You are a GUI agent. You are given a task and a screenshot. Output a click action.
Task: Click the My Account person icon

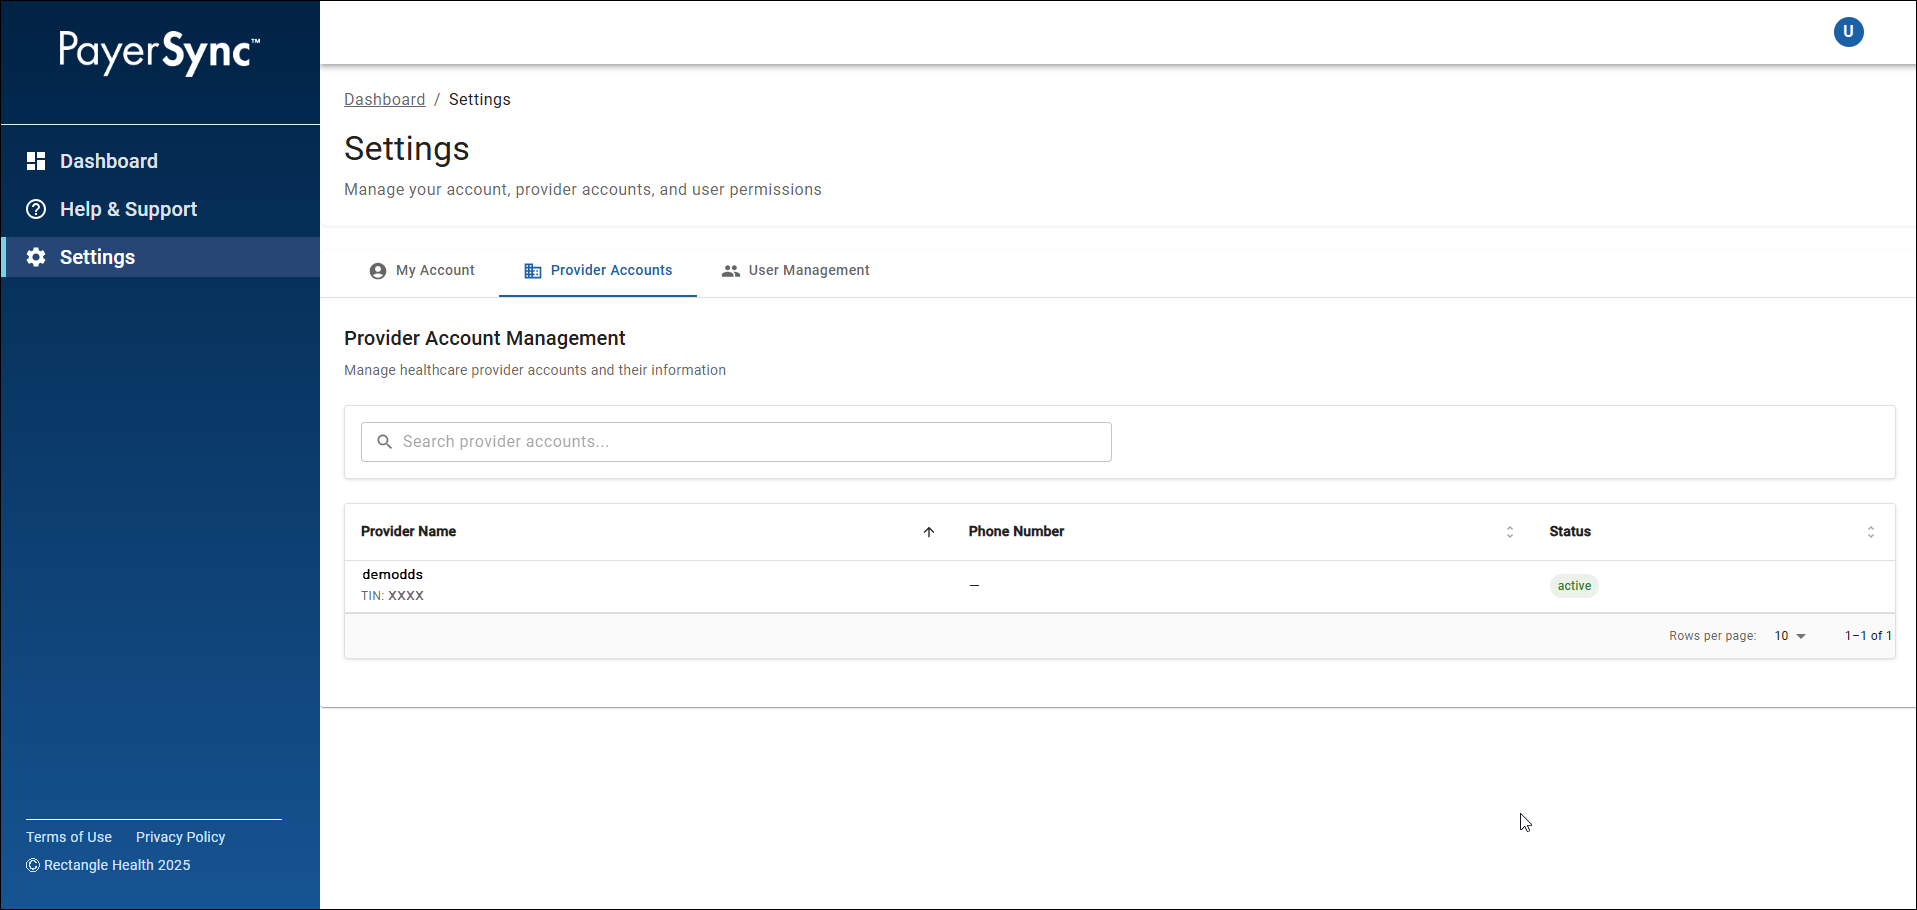(x=378, y=271)
